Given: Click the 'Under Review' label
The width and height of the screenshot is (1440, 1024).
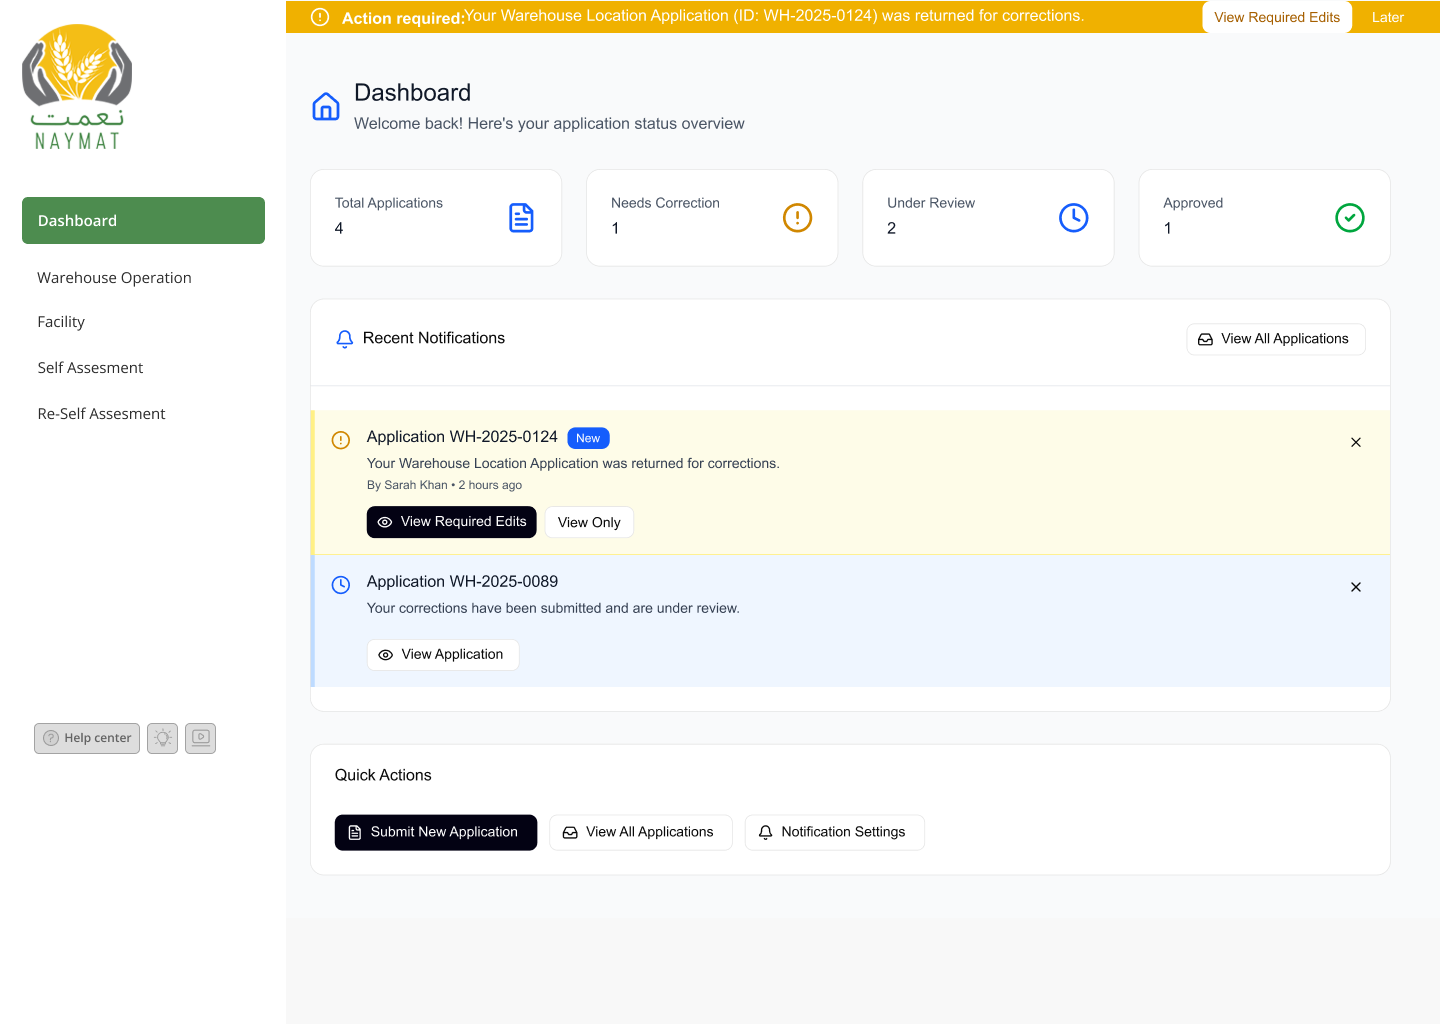Looking at the screenshot, I should pyautogui.click(x=931, y=203).
